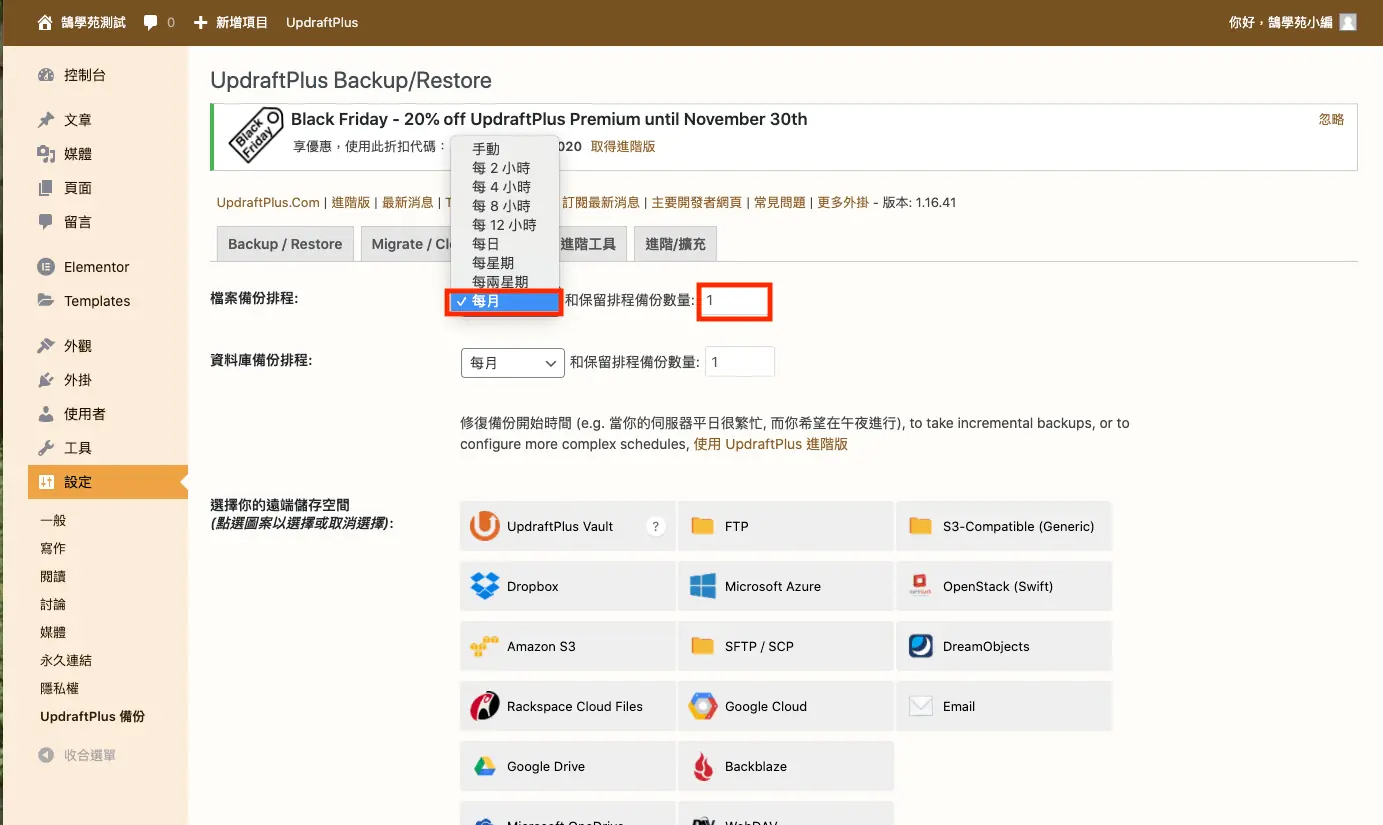Image resolution: width=1383 pixels, height=825 pixels.
Task: Open the 永久連結 settings submenu
Action: tap(66, 660)
